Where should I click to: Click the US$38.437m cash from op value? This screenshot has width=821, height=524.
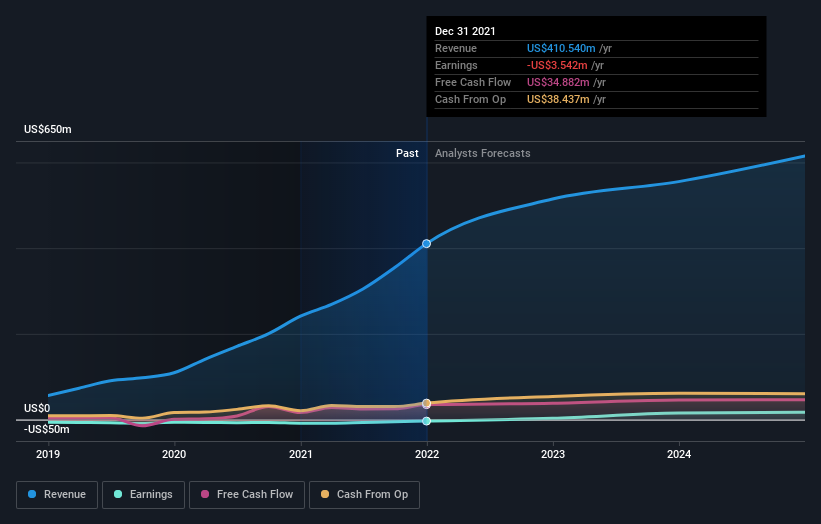pyautogui.click(x=558, y=99)
